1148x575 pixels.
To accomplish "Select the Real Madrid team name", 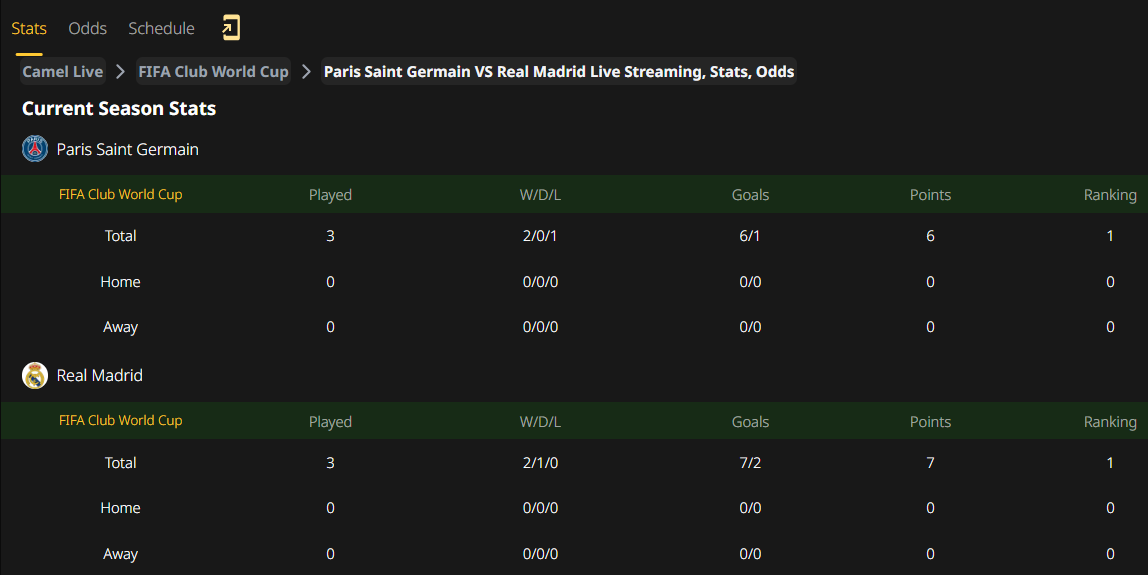I will [100, 375].
